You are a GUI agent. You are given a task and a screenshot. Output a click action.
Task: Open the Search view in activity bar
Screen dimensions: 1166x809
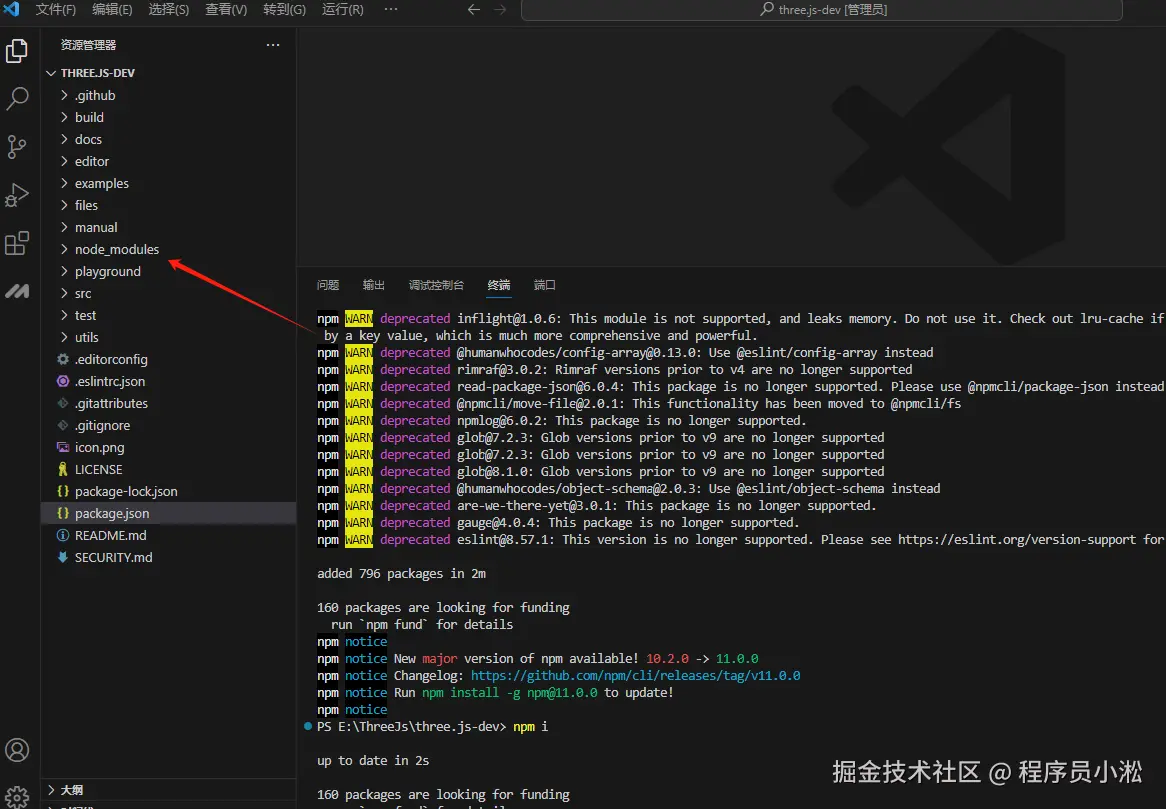tap(17, 99)
